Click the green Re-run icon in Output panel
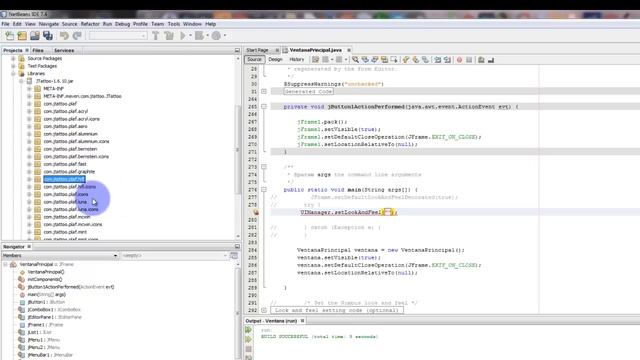 [x=249, y=330]
